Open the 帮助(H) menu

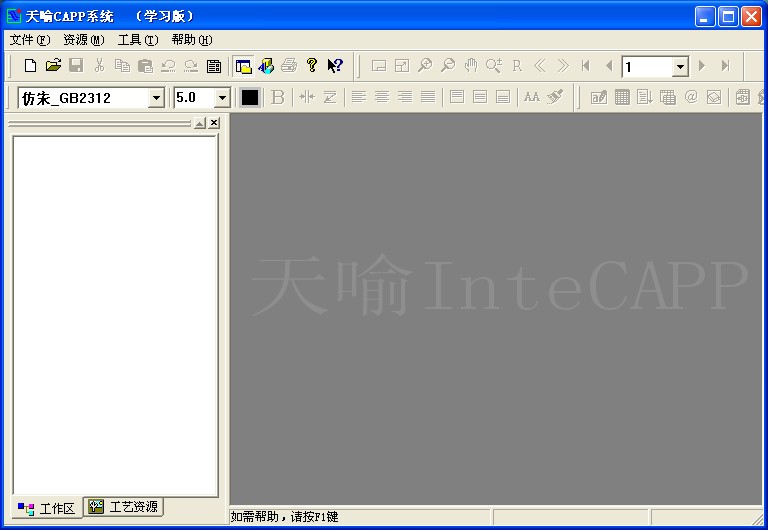pyautogui.click(x=192, y=40)
